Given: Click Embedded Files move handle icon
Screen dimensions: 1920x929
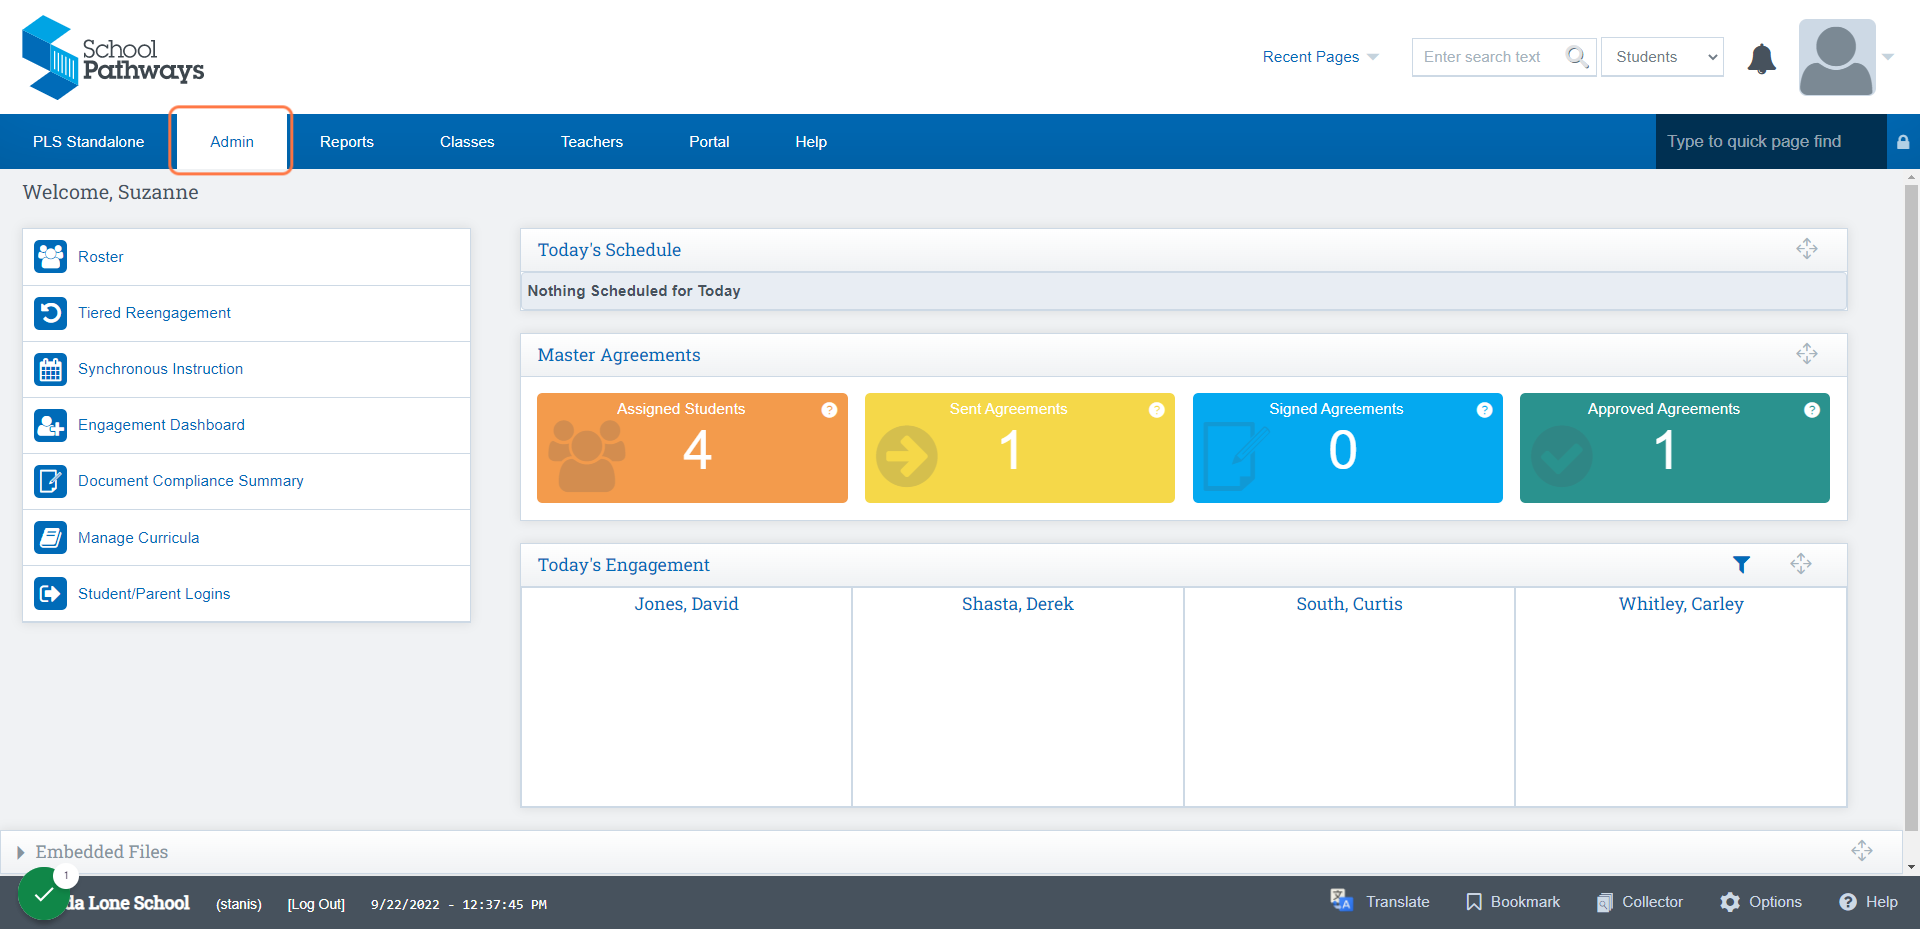Looking at the screenshot, I should [x=1862, y=851].
